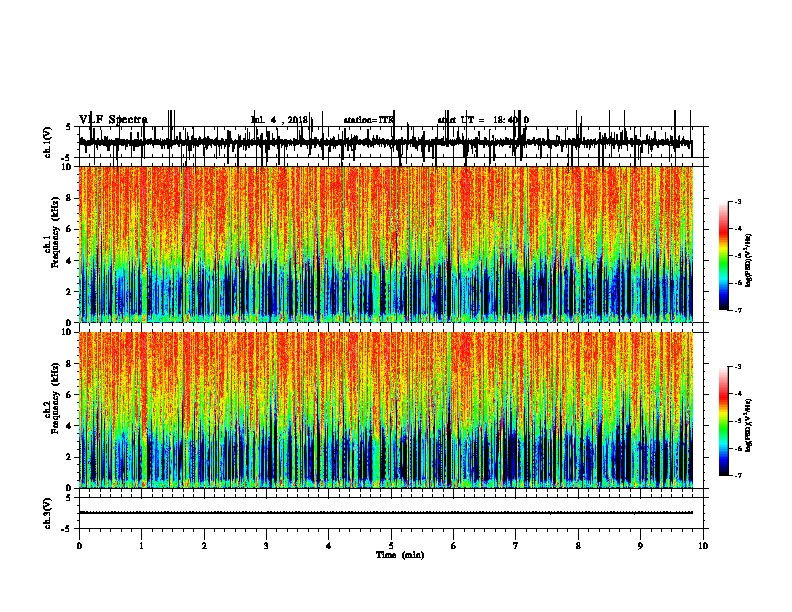Click the 'station=ITK' header label
Viewport: 792px width, 612px height.
click(368, 120)
